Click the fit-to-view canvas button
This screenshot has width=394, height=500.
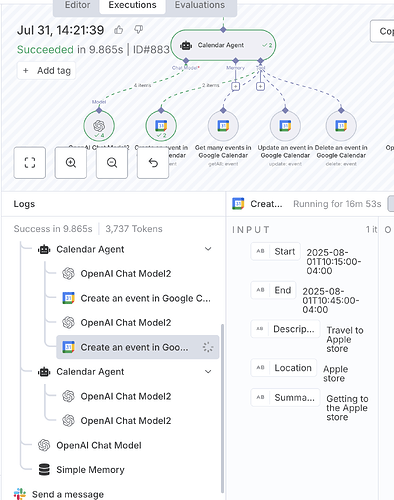tap(30, 163)
